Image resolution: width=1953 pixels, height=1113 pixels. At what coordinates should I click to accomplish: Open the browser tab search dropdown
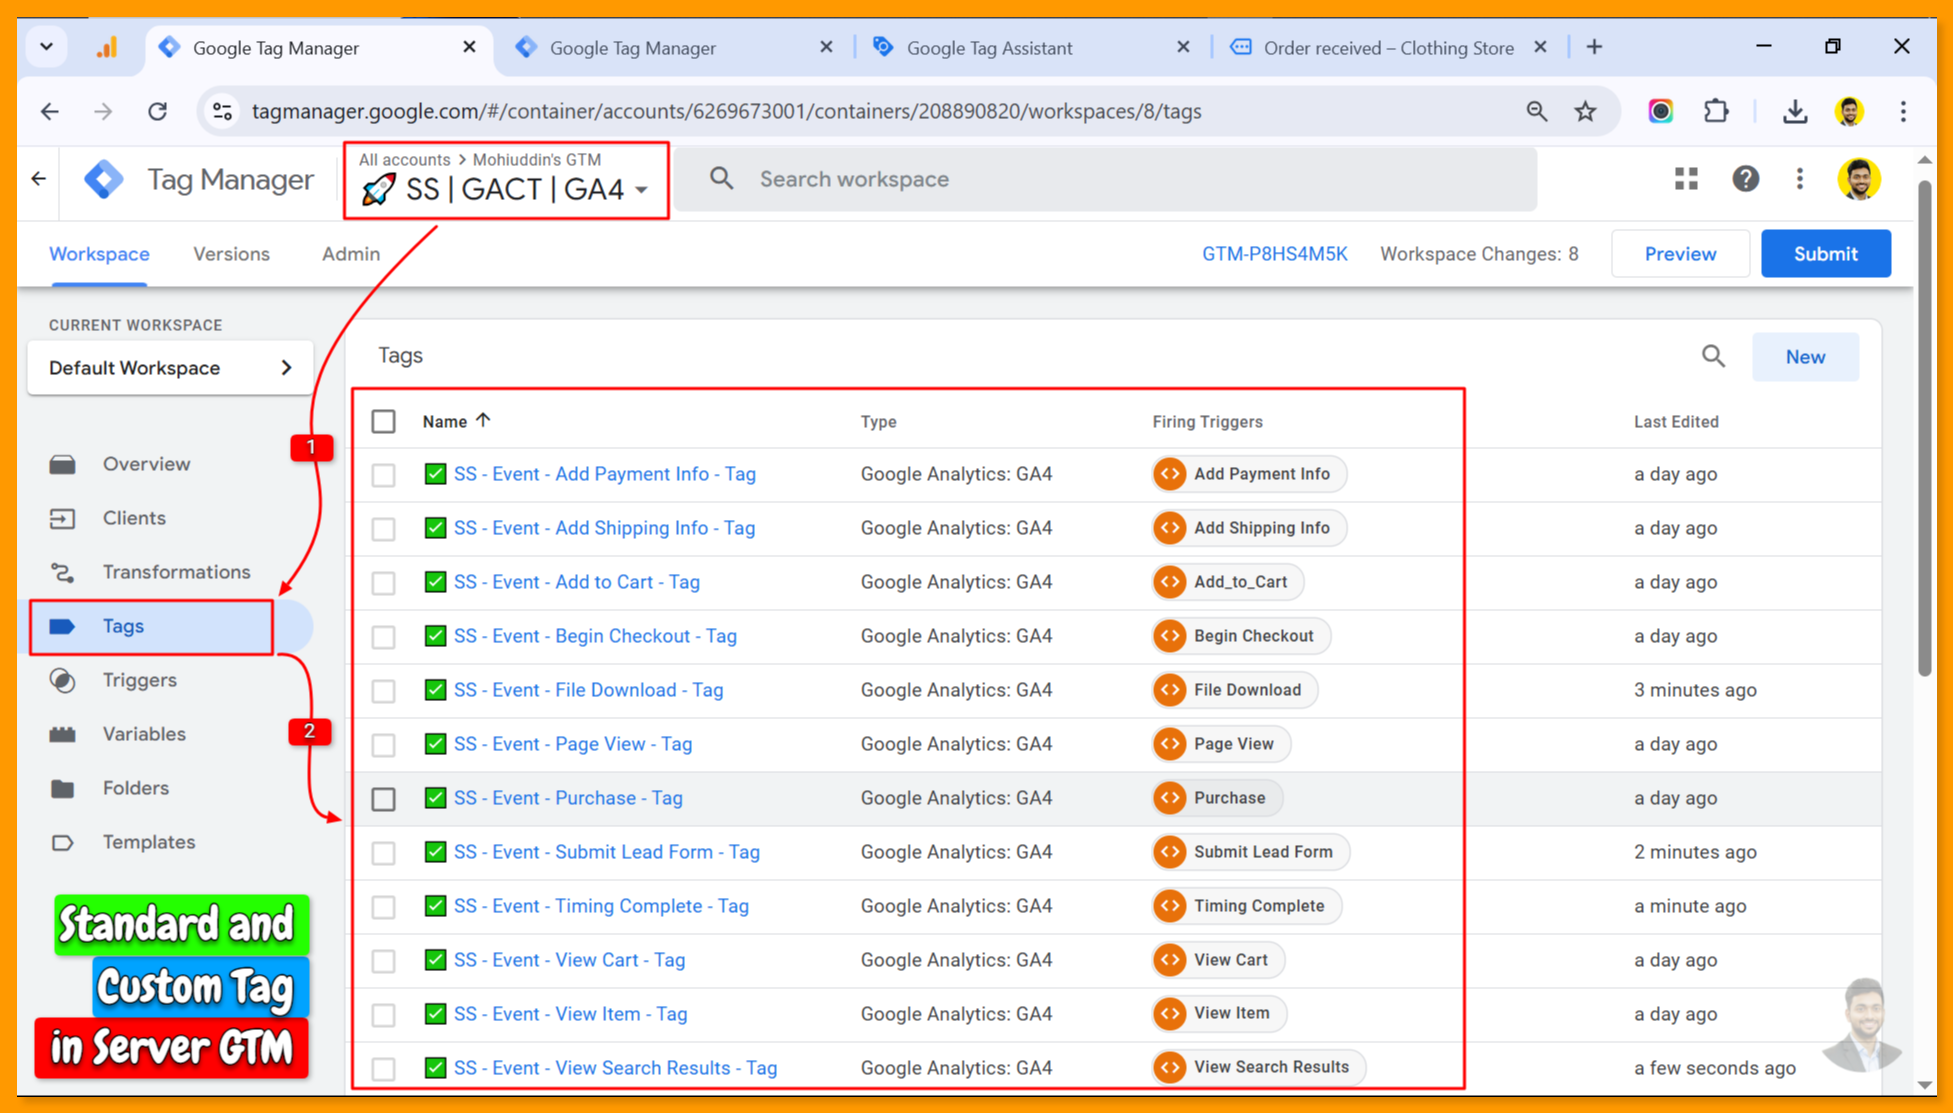tap(46, 47)
